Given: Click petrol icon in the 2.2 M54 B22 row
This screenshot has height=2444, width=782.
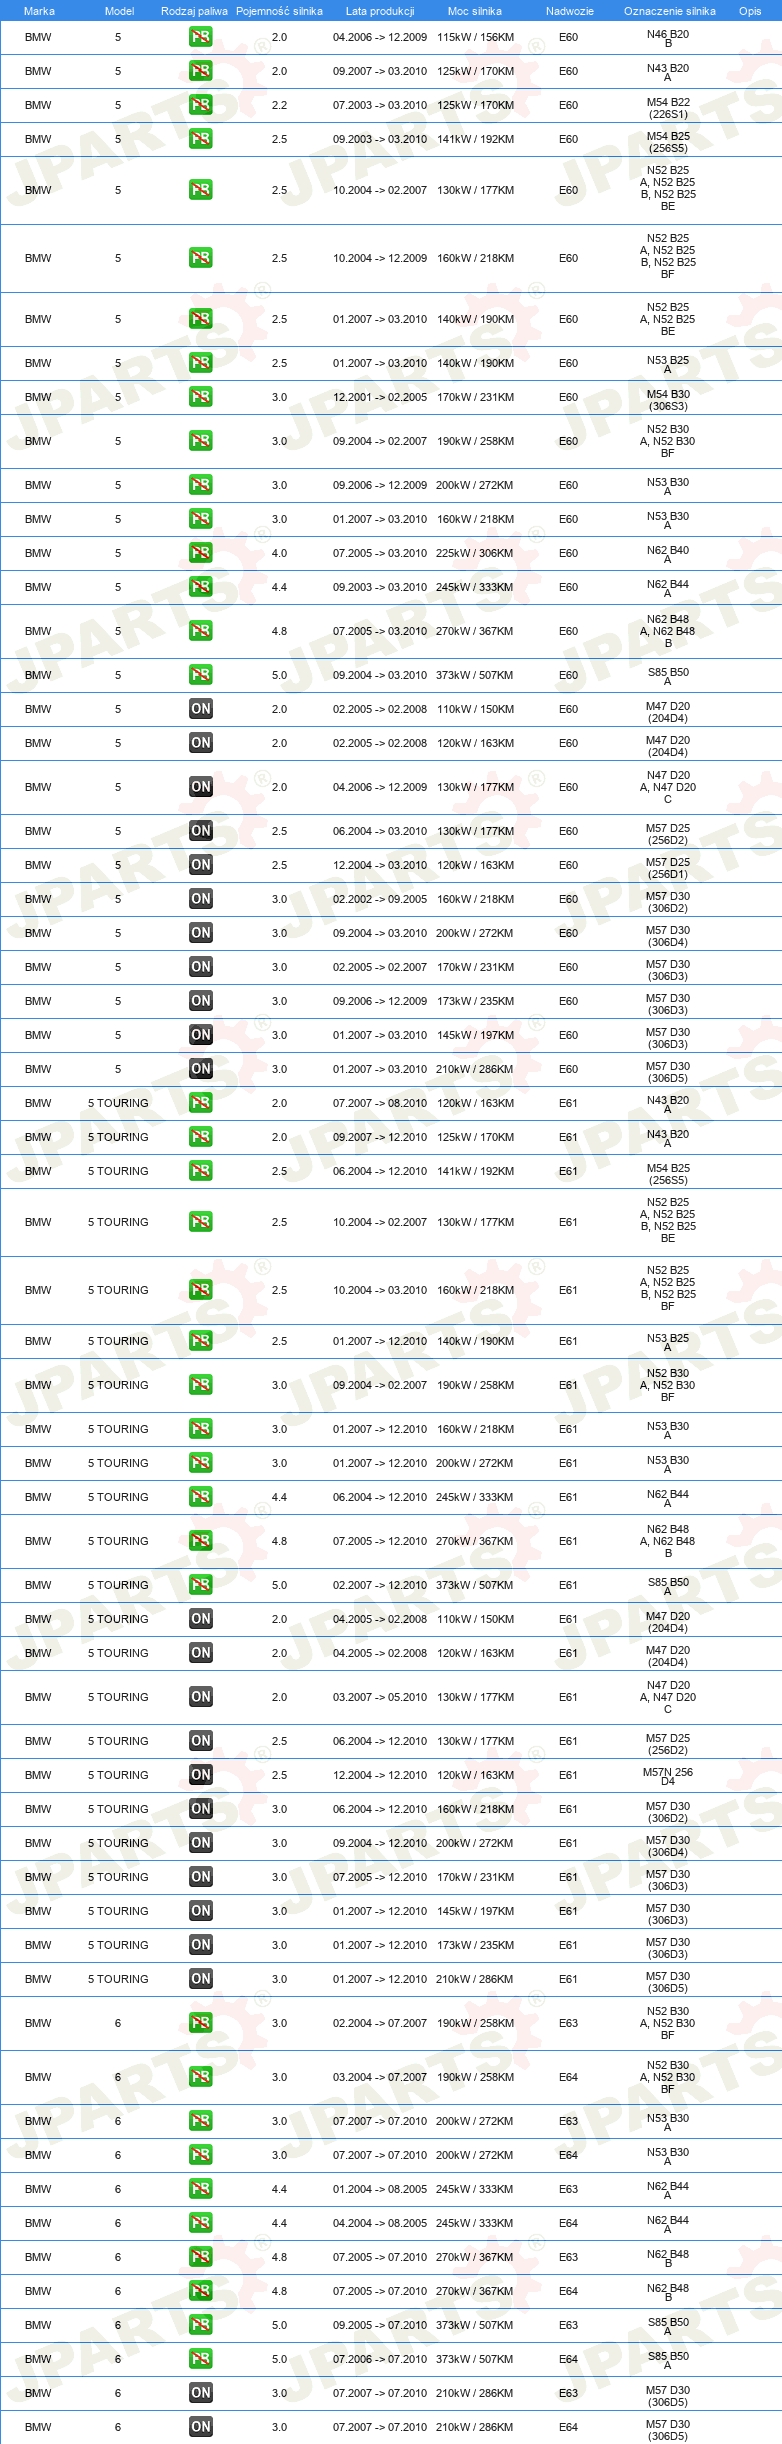Looking at the screenshot, I should pos(200,105).
